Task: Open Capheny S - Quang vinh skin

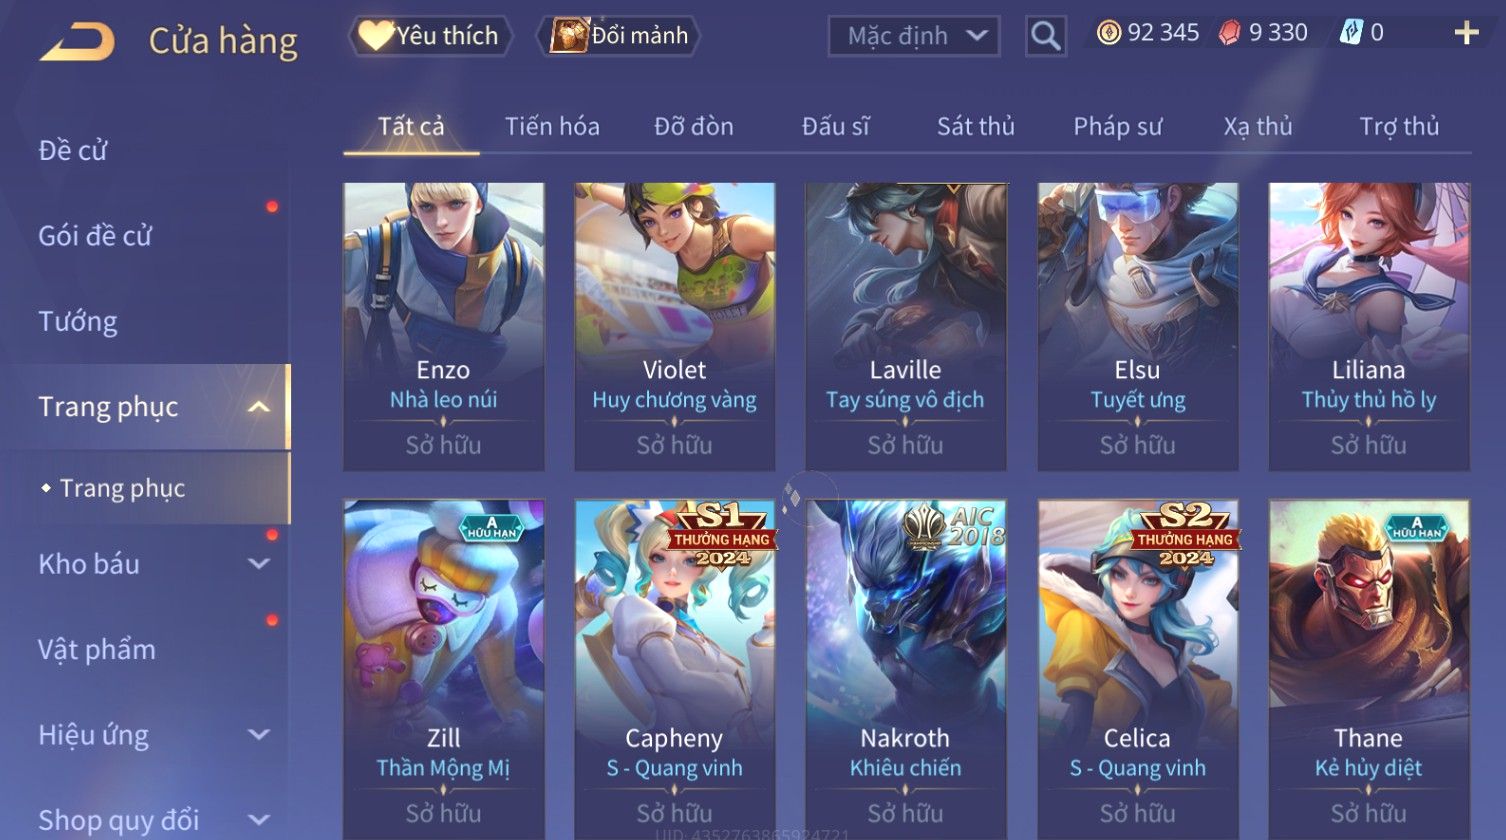Action: (674, 670)
